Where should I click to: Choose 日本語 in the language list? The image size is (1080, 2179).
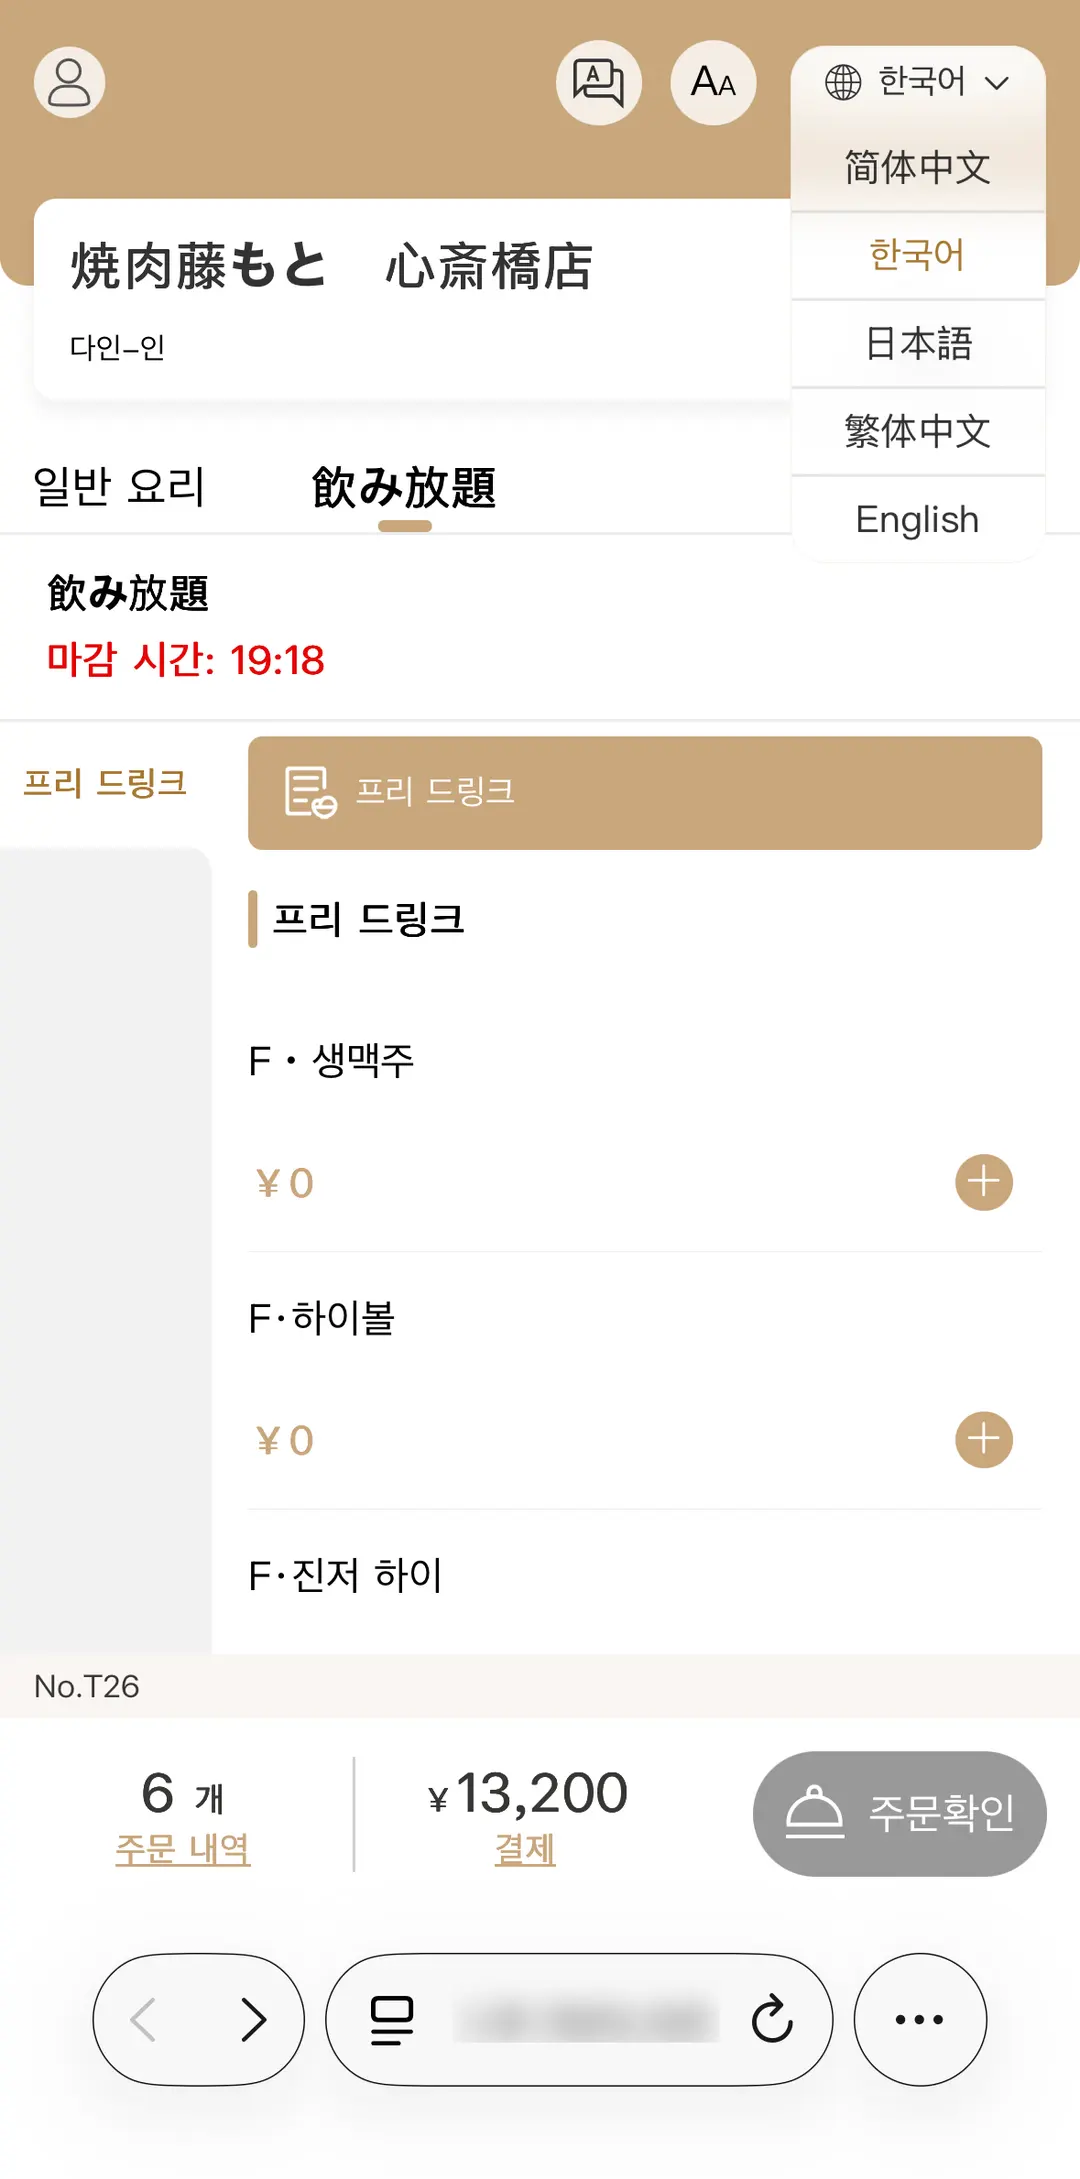(x=917, y=343)
